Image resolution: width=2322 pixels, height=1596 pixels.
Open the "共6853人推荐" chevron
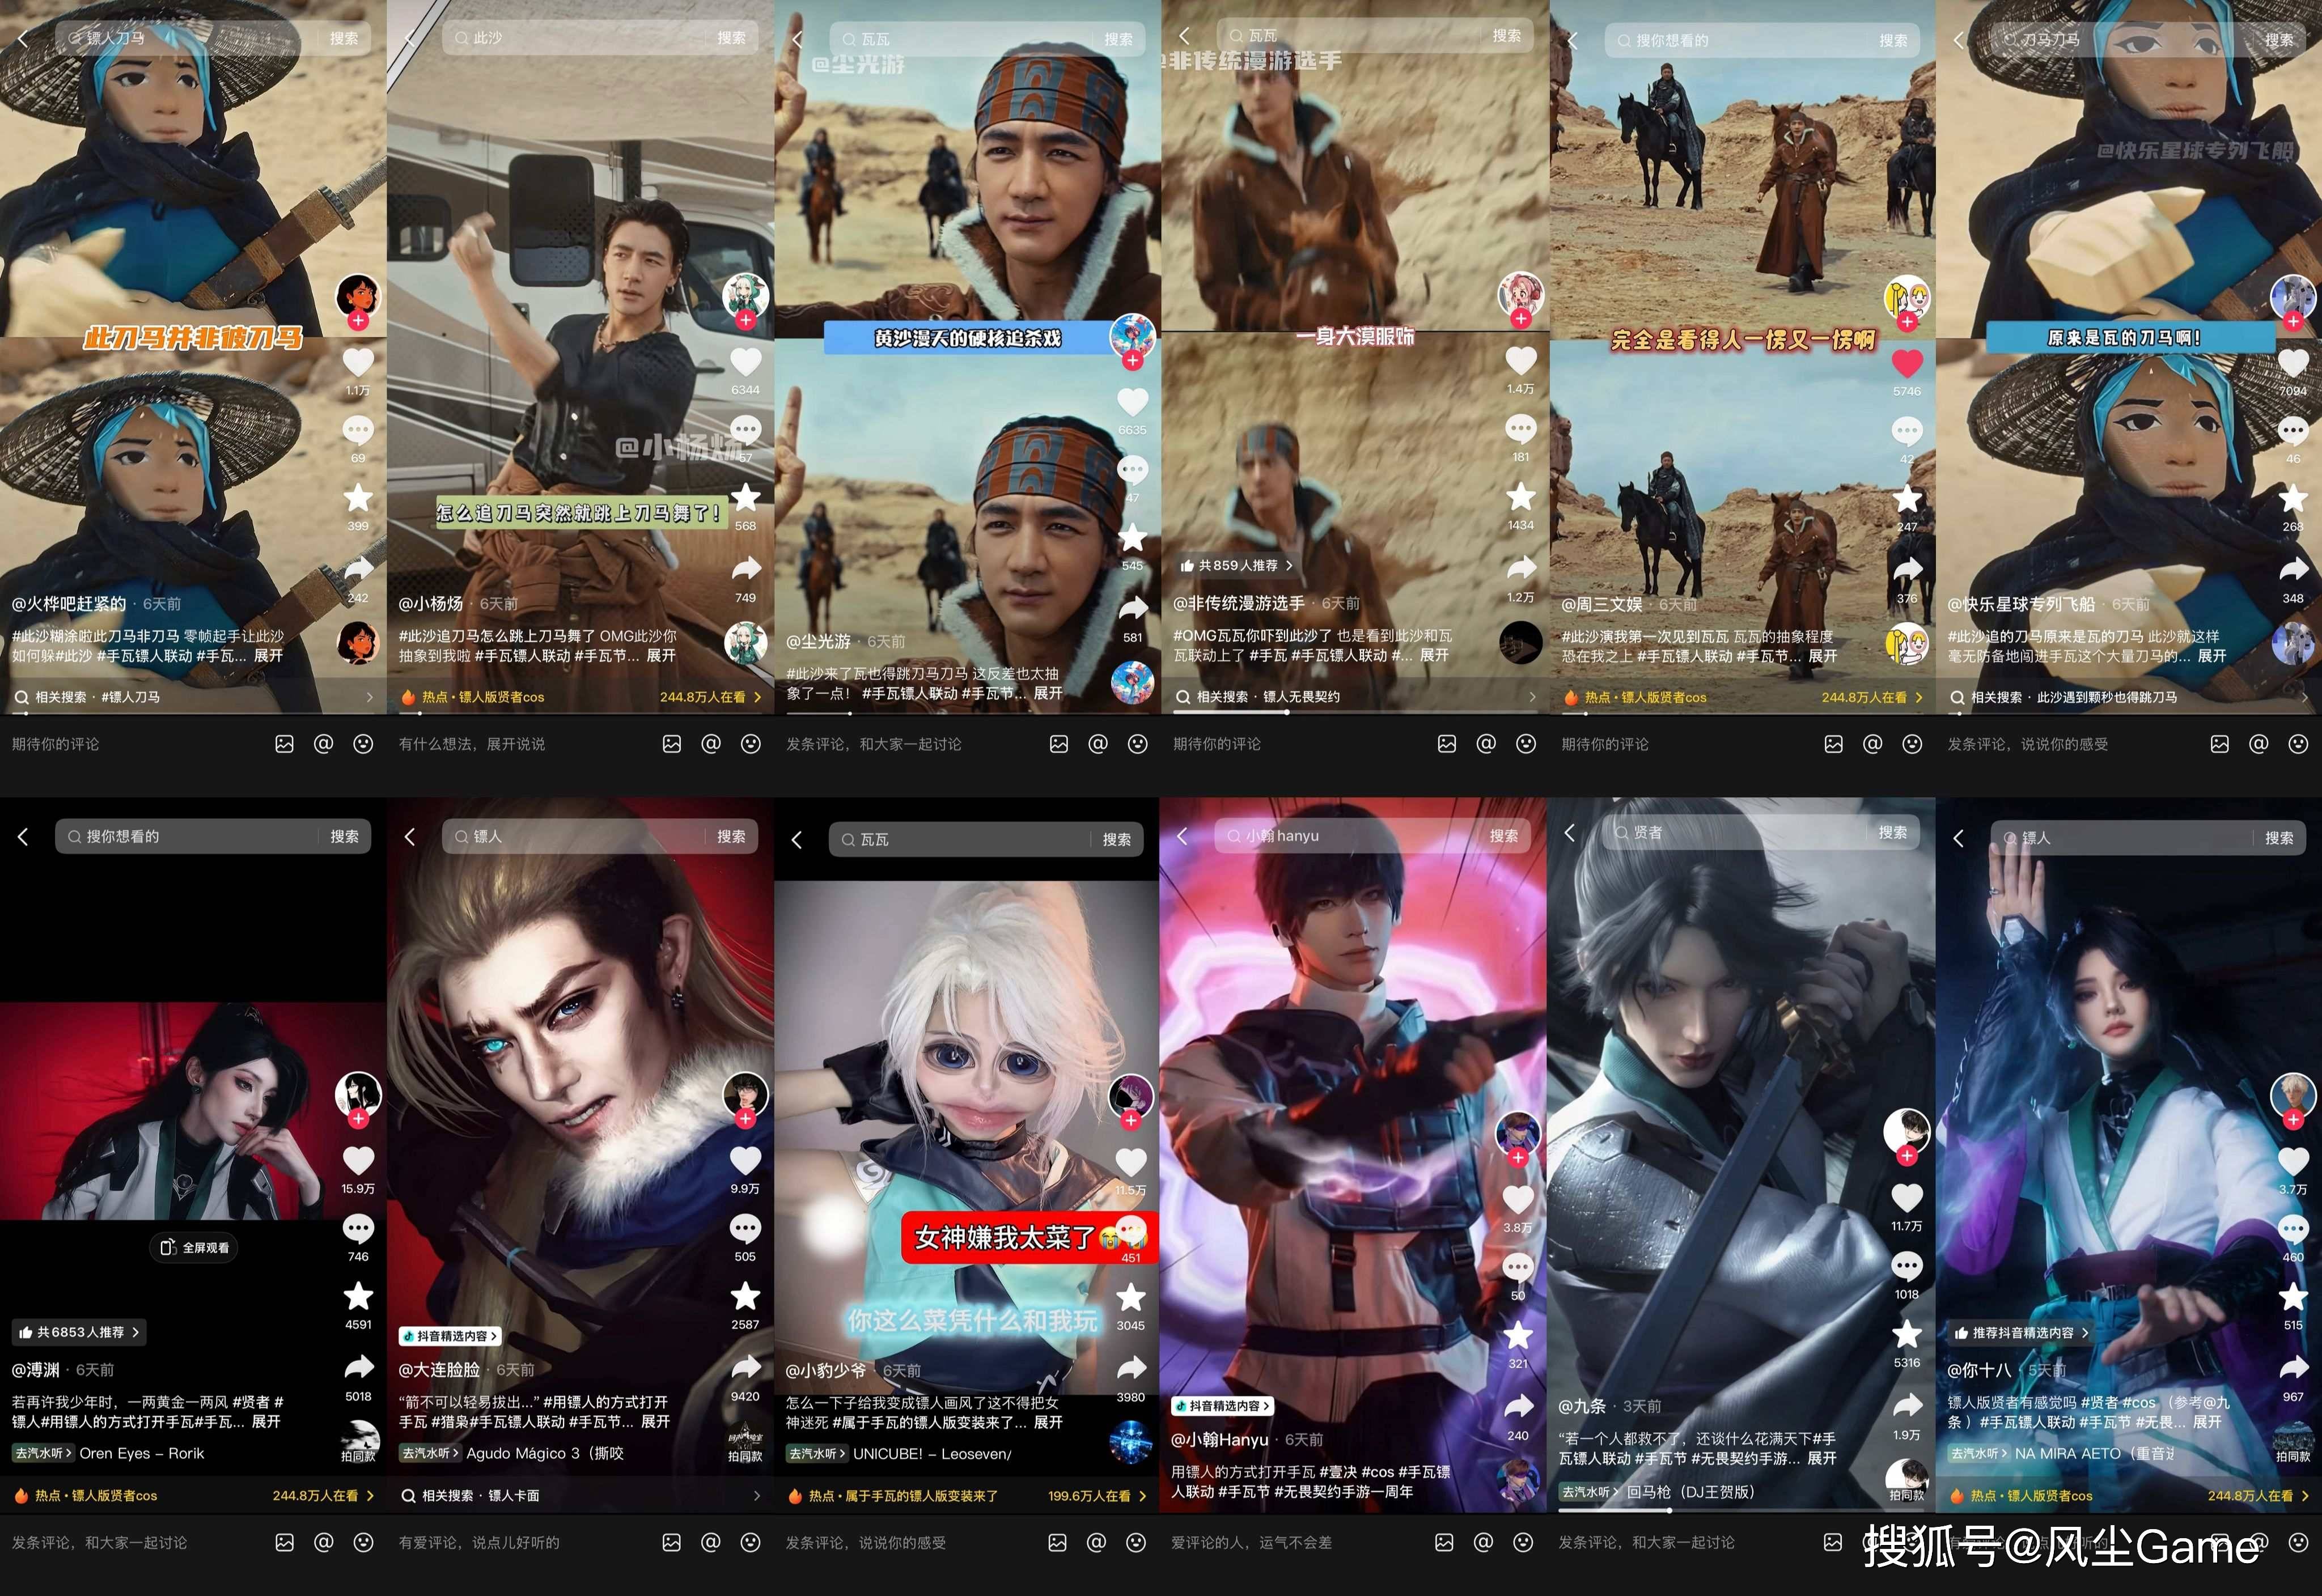(x=135, y=1332)
